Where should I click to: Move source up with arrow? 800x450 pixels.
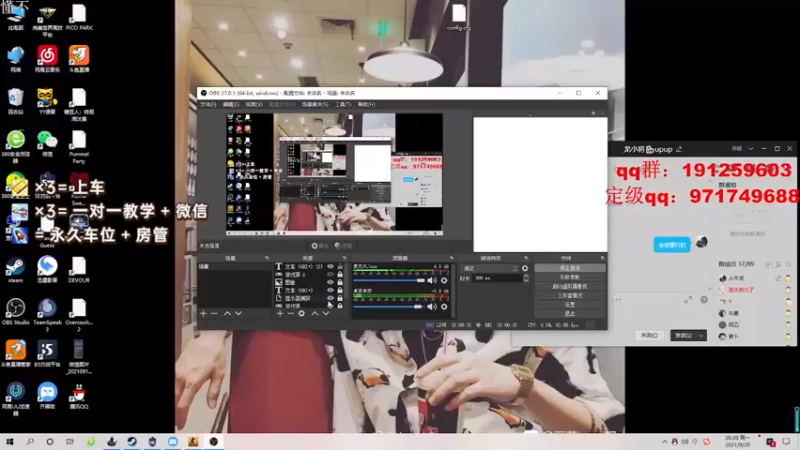click(314, 313)
